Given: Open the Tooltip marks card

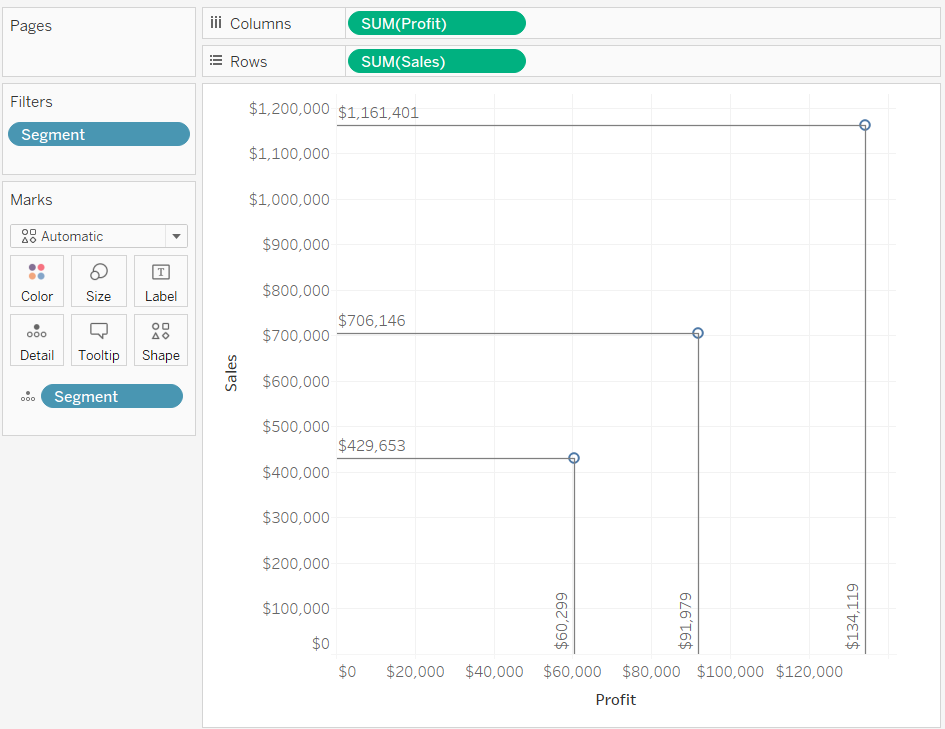Looking at the screenshot, I should point(99,340).
